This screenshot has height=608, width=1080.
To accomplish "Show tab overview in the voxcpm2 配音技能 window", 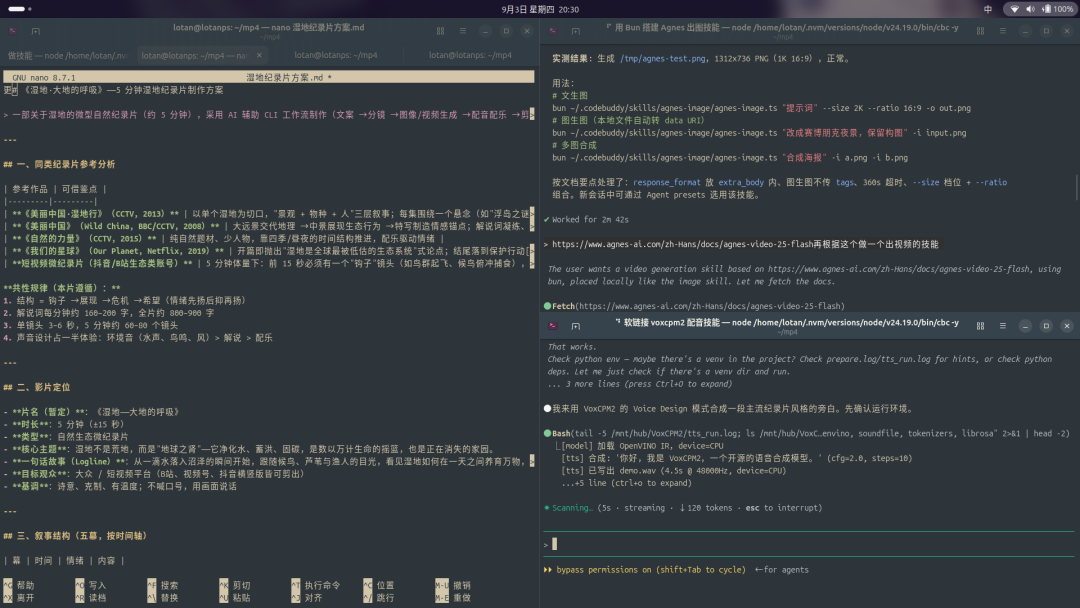I will coord(980,326).
